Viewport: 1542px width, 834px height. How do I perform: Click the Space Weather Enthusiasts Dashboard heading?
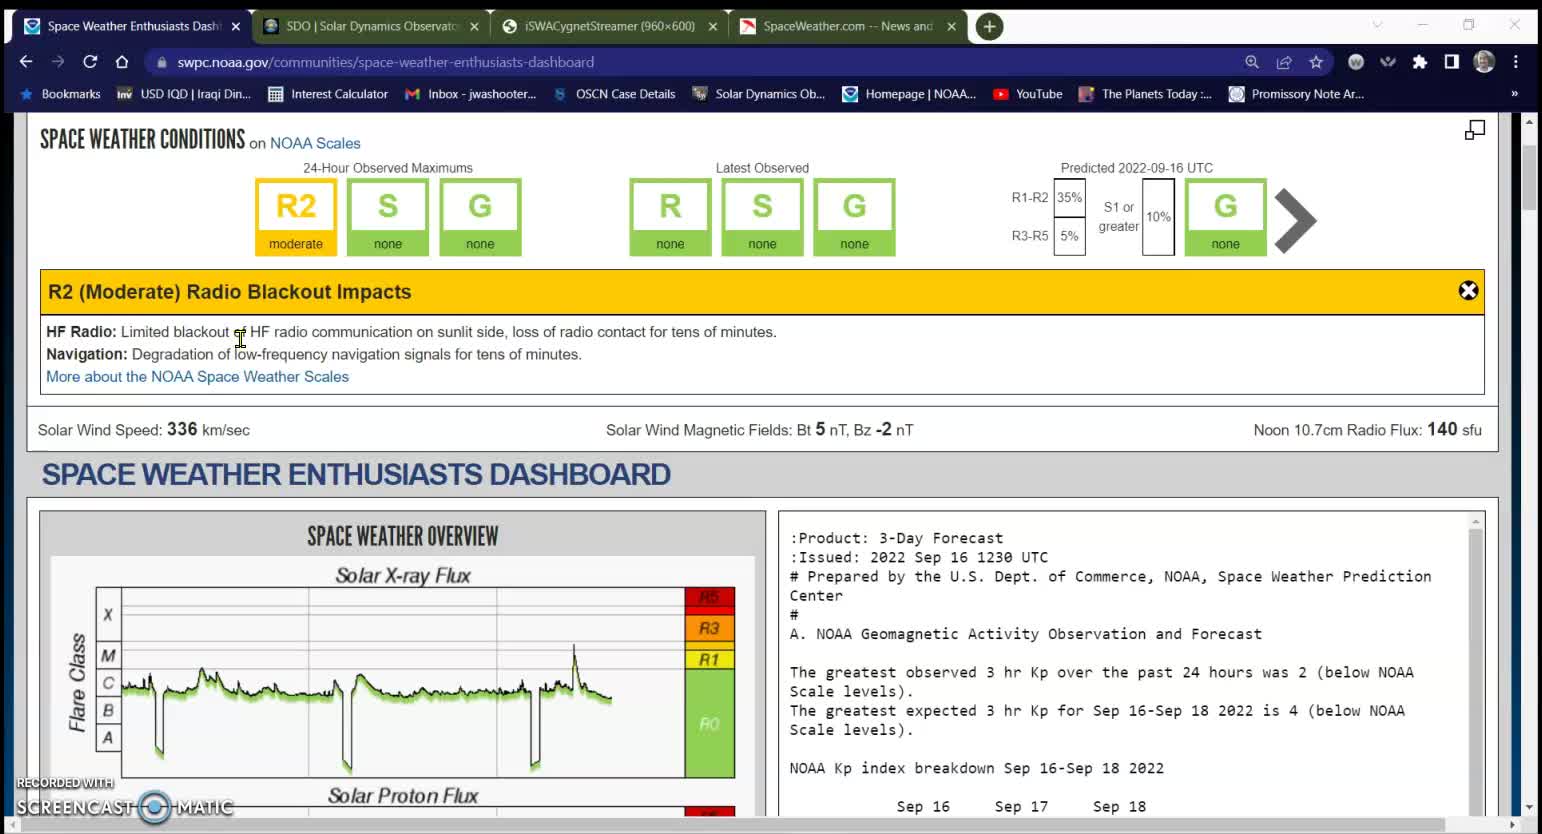tap(356, 474)
